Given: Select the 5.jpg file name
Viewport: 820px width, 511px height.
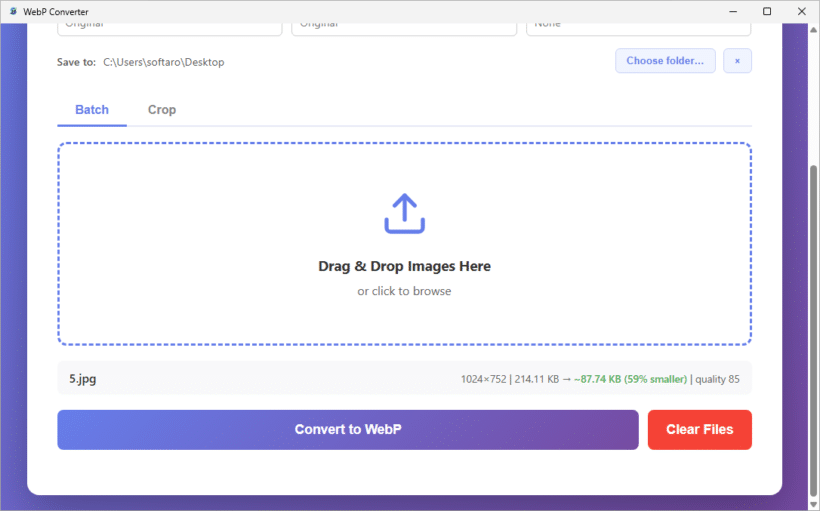Looking at the screenshot, I should (83, 379).
